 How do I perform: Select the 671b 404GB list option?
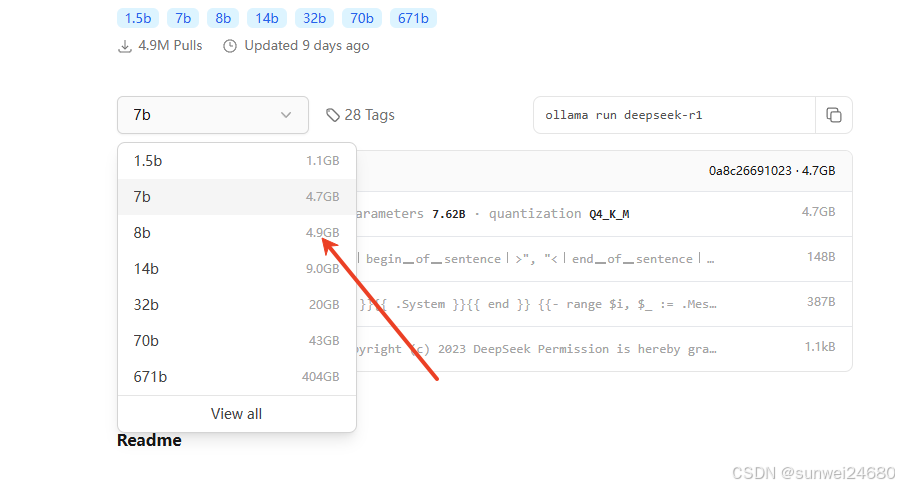(x=237, y=377)
